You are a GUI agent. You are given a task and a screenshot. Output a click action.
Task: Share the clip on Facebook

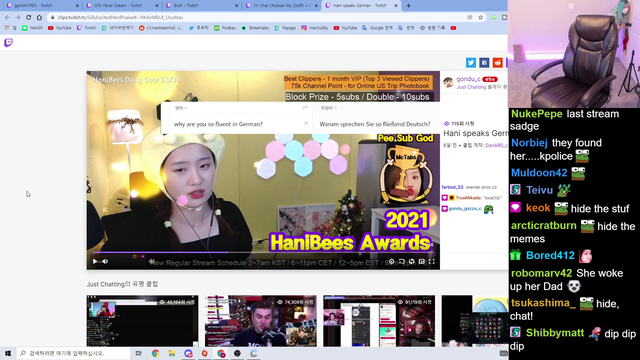pyautogui.click(x=484, y=62)
